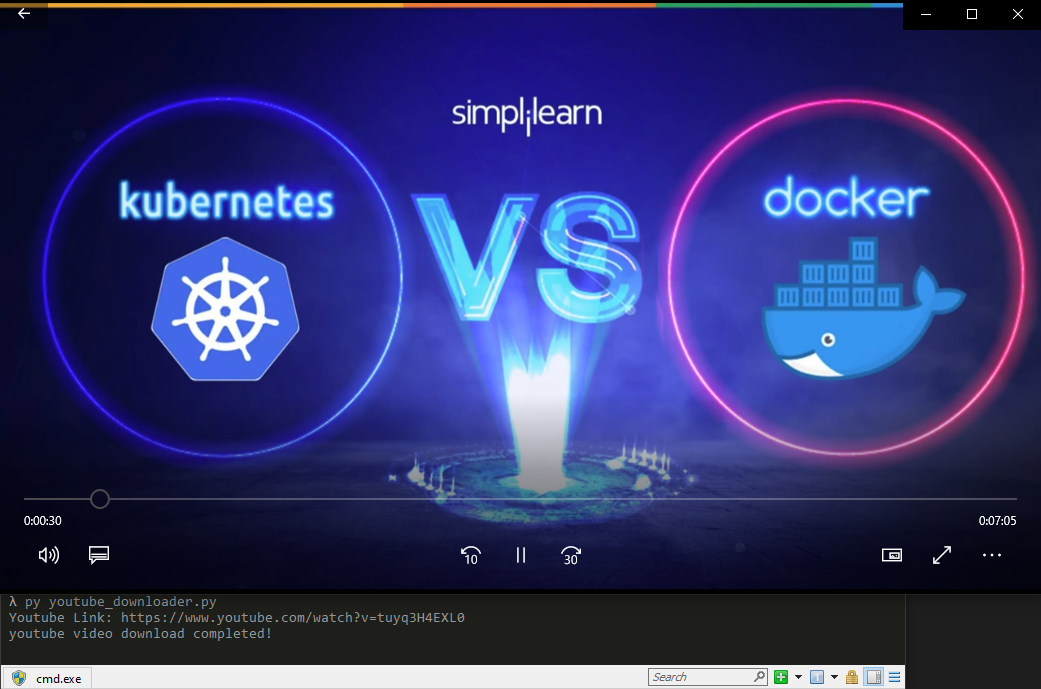
Task: Click the active console number icon
Action: point(817,677)
